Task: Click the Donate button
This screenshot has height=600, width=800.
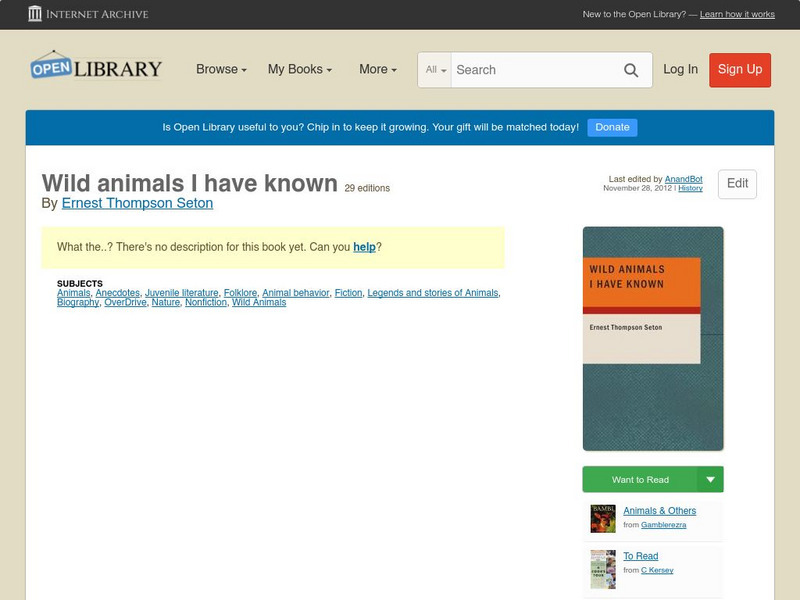Action: coord(611,127)
